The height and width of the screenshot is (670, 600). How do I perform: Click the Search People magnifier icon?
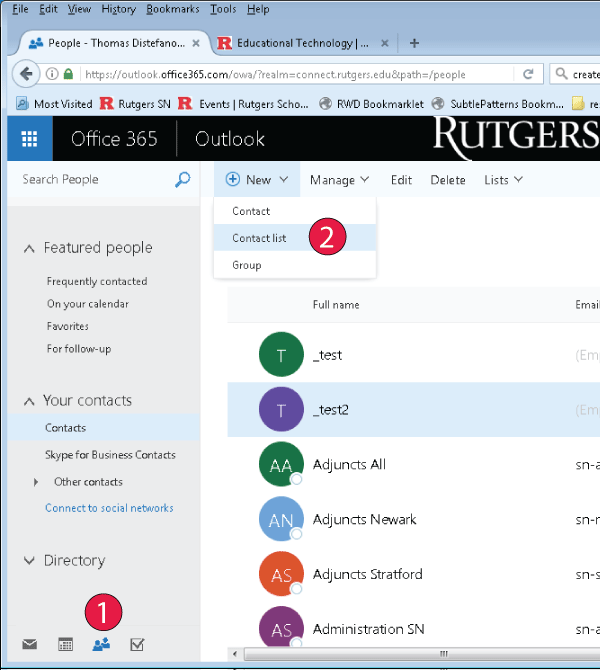point(182,179)
